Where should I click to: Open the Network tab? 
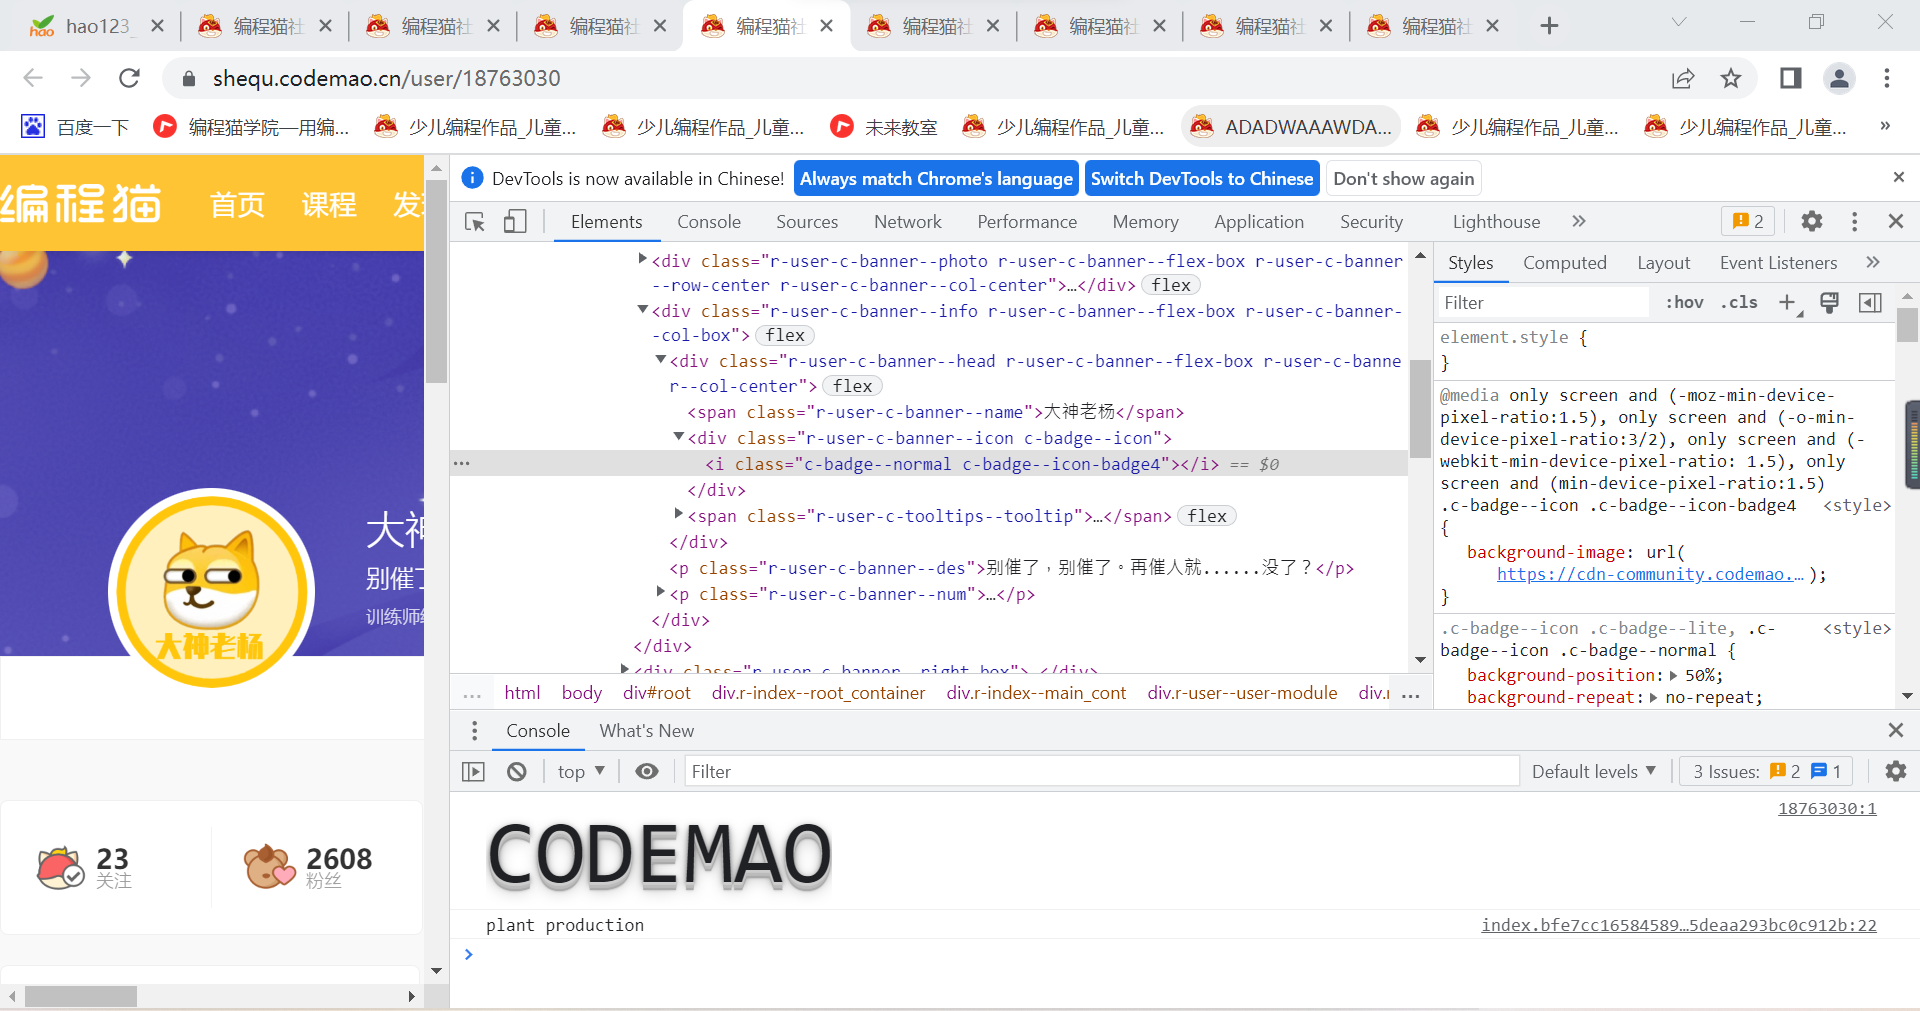(908, 222)
